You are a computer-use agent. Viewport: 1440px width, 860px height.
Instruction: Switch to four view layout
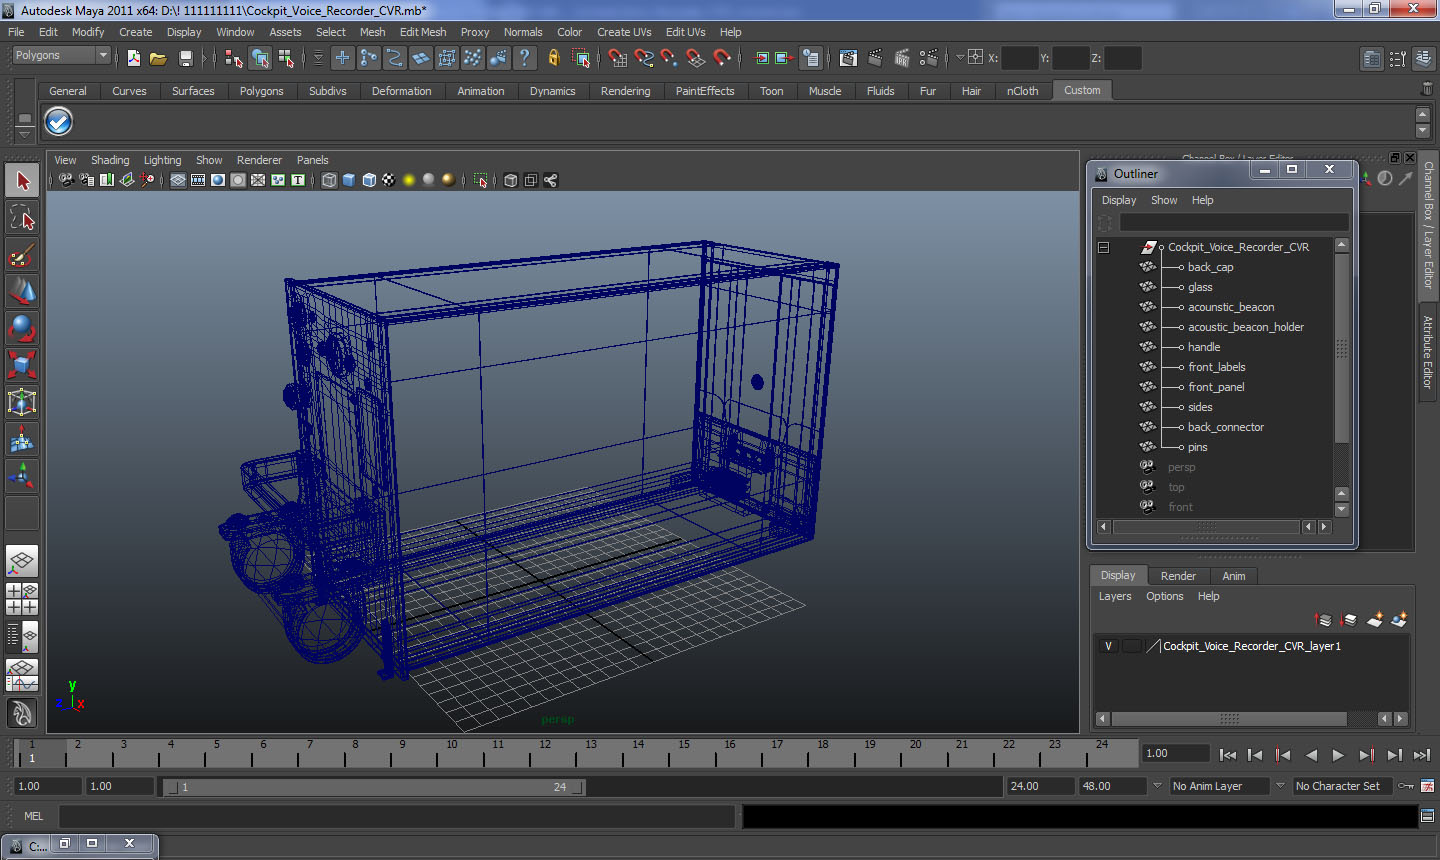coord(22,599)
